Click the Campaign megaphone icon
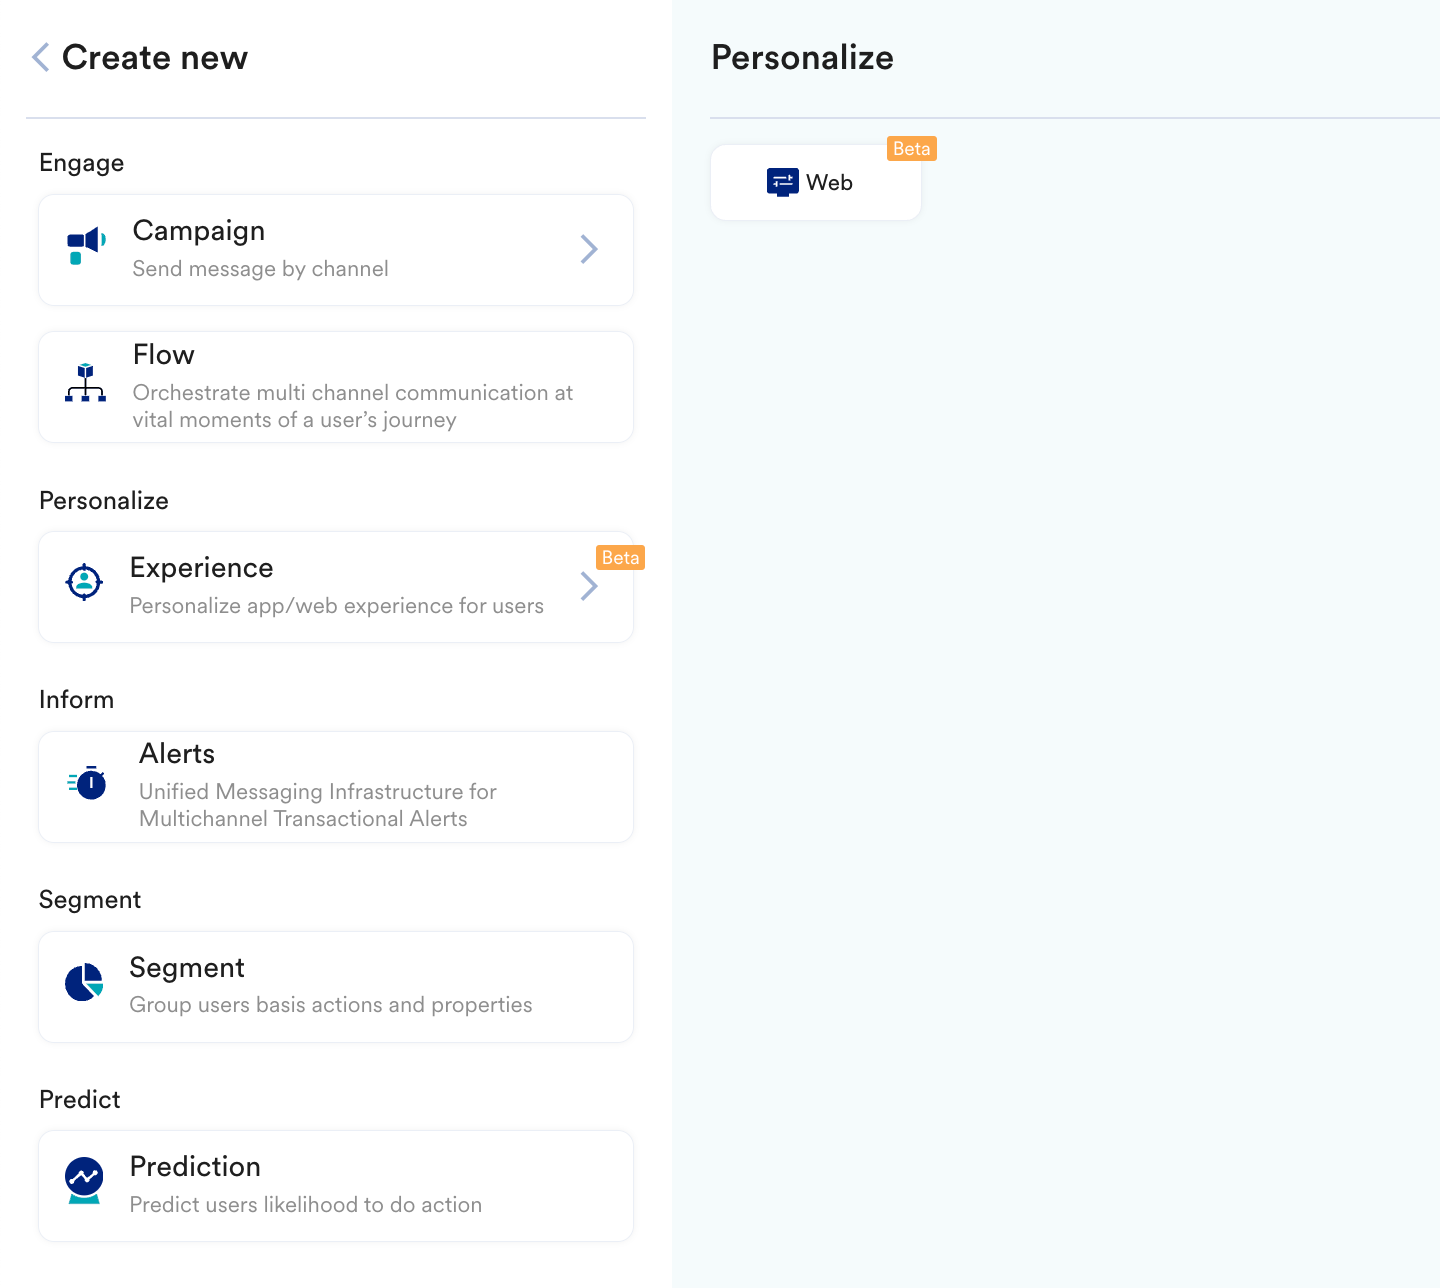The image size is (1440, 1288). click(x=86, y=246)
